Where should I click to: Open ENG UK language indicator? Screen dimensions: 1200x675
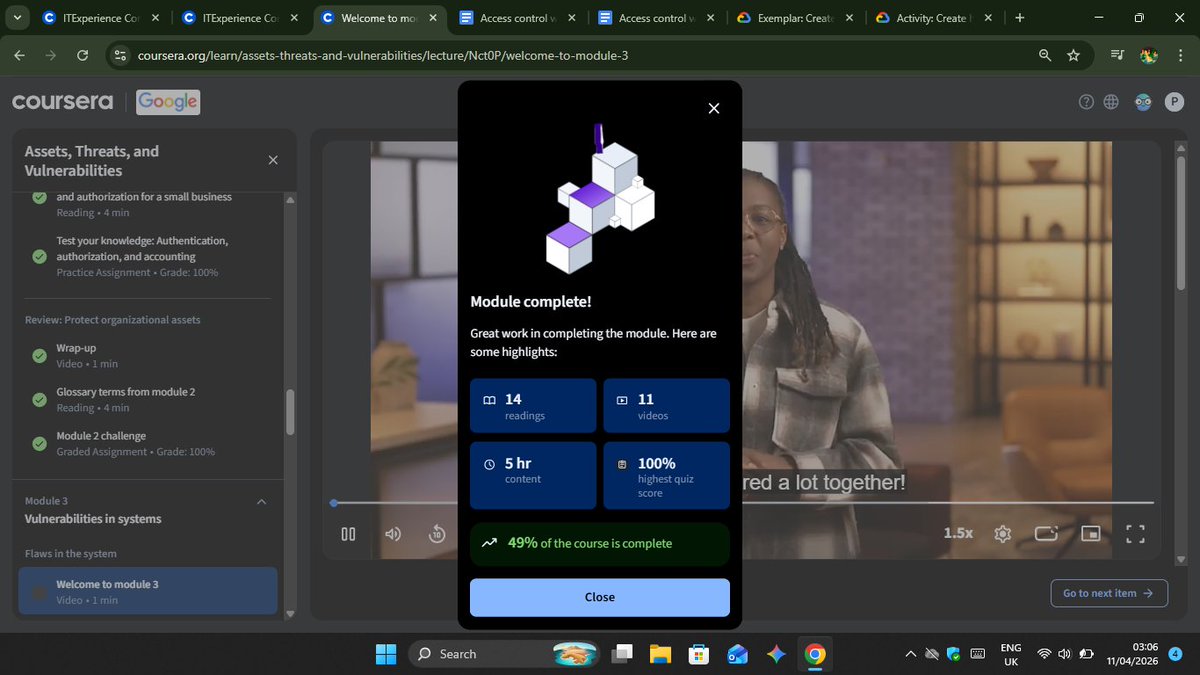tap(1011, 654)
